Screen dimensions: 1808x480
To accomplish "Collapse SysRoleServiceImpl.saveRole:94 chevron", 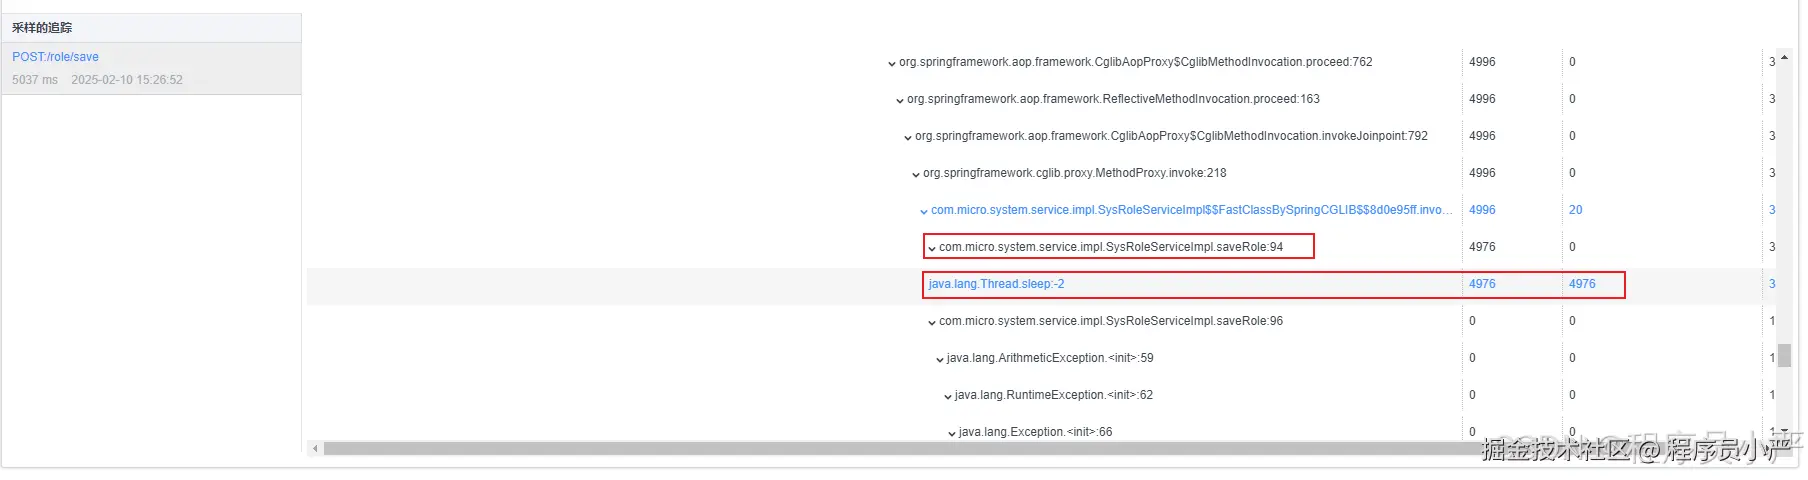I will point(932,248).
